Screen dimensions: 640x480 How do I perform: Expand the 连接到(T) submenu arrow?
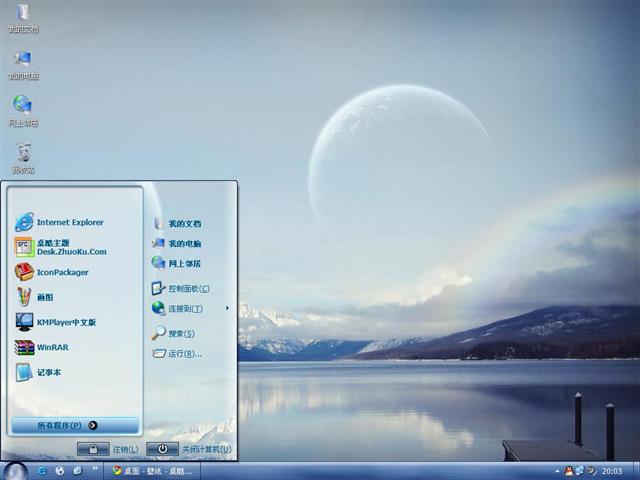(x=227, y=308)
